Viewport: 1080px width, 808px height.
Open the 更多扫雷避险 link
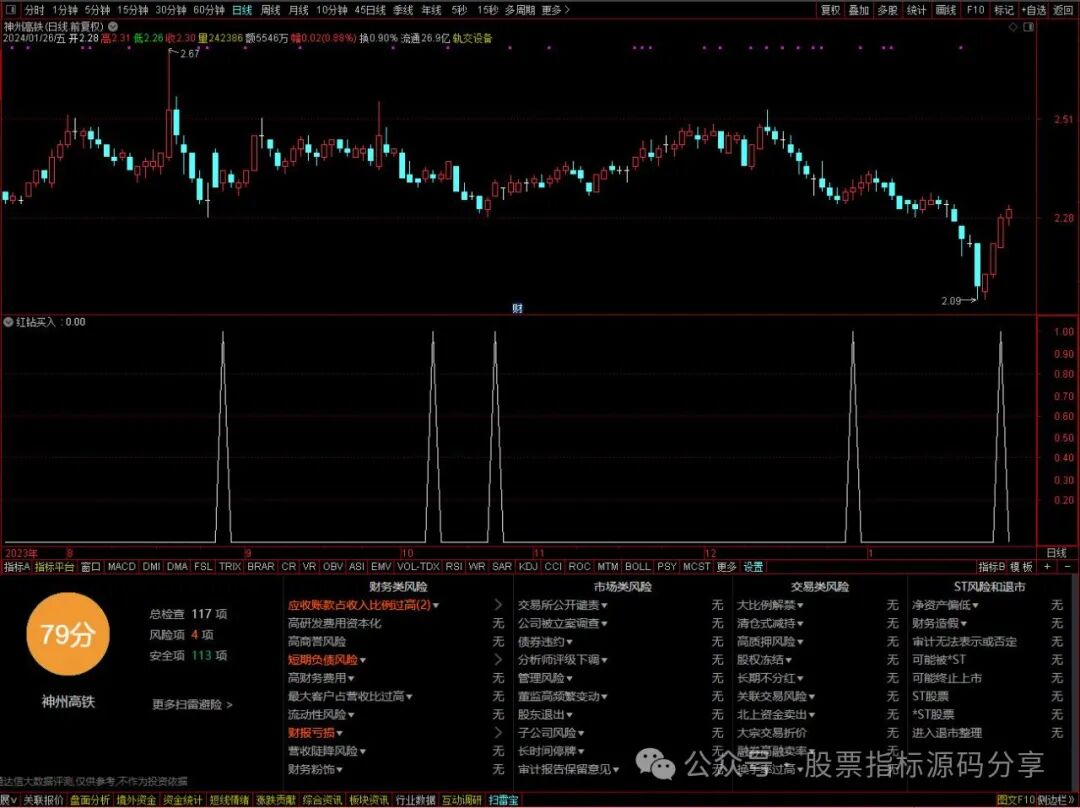coord(192,704)
